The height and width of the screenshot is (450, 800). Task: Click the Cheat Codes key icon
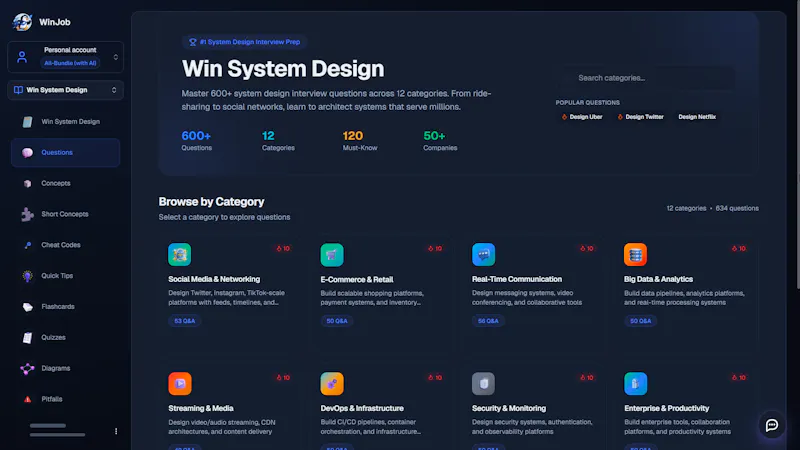click(x=28, y=245)
